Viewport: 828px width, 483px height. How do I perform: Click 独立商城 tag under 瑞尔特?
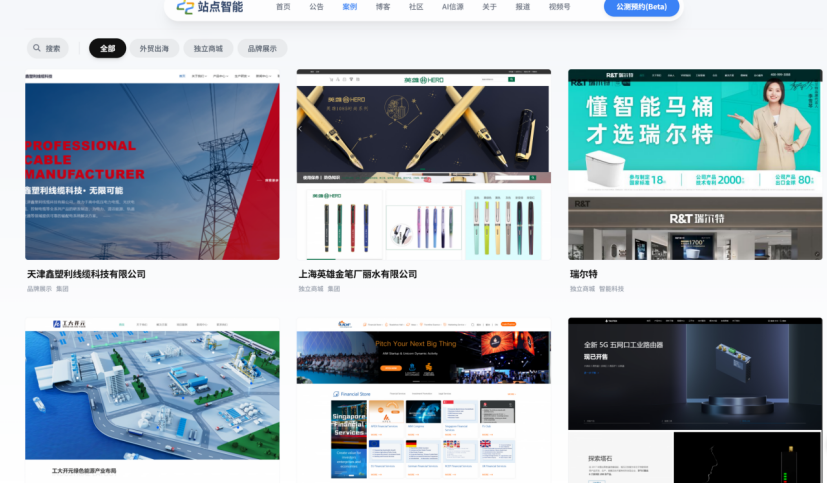click(x=582, y=289)
